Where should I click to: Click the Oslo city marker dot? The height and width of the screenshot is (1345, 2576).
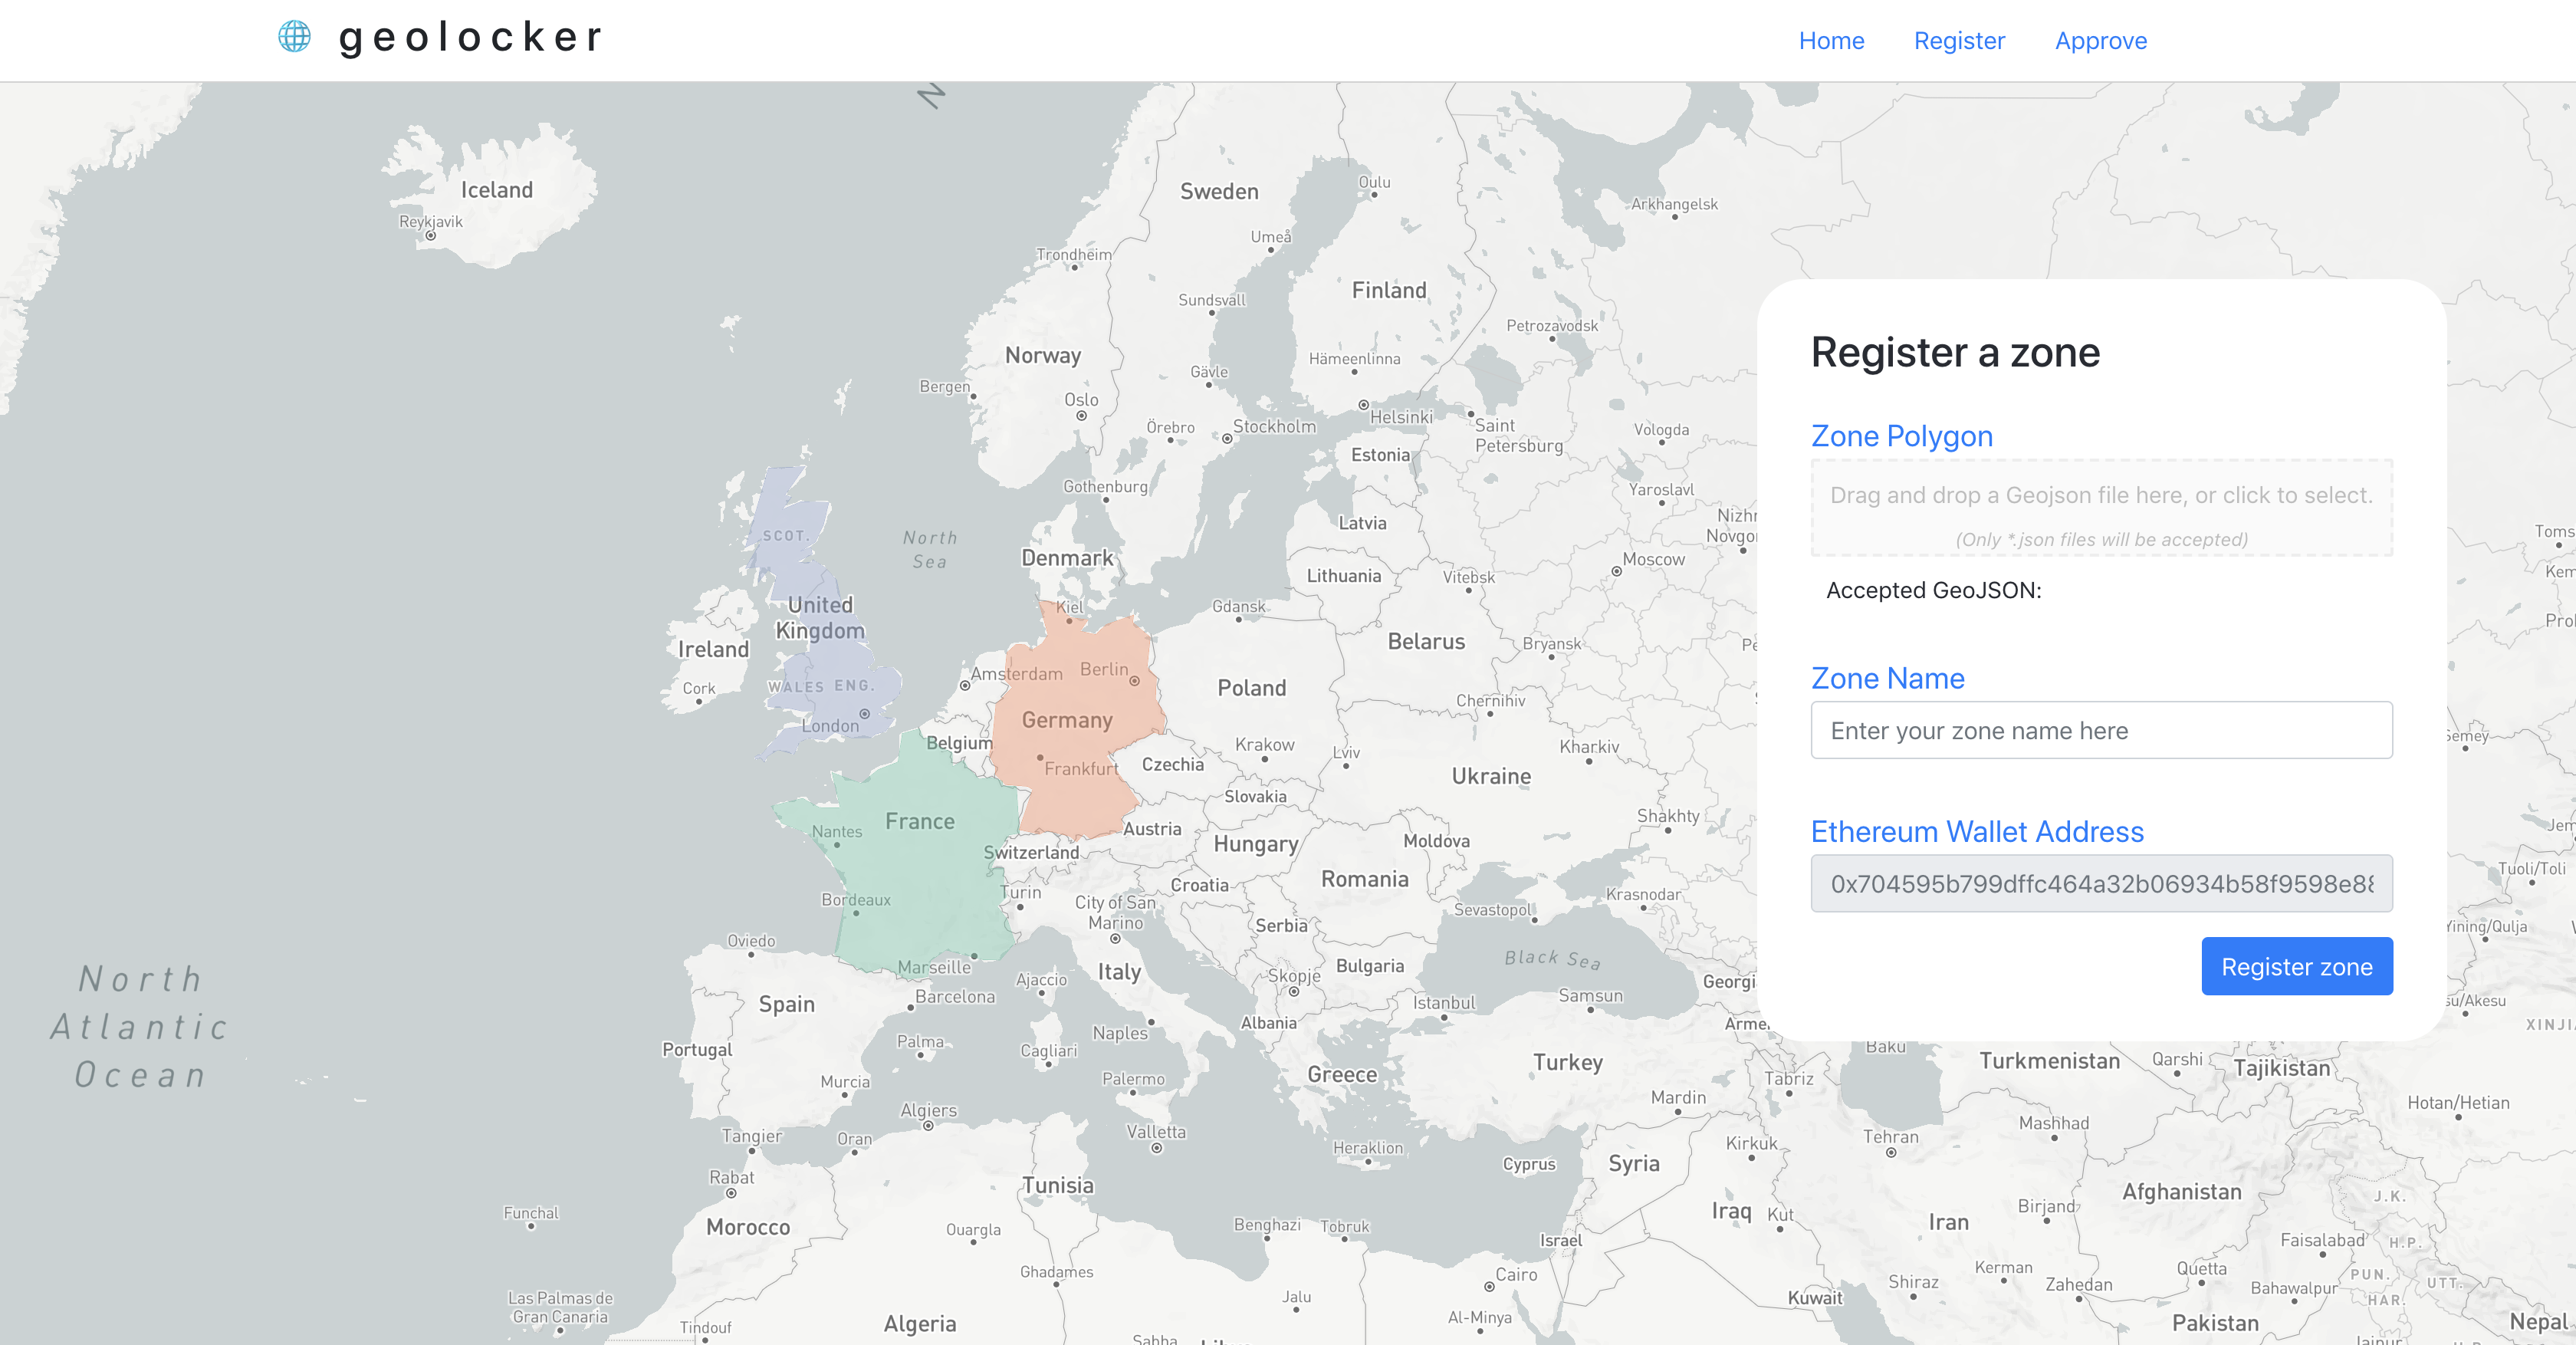[x=1081, y=416]
